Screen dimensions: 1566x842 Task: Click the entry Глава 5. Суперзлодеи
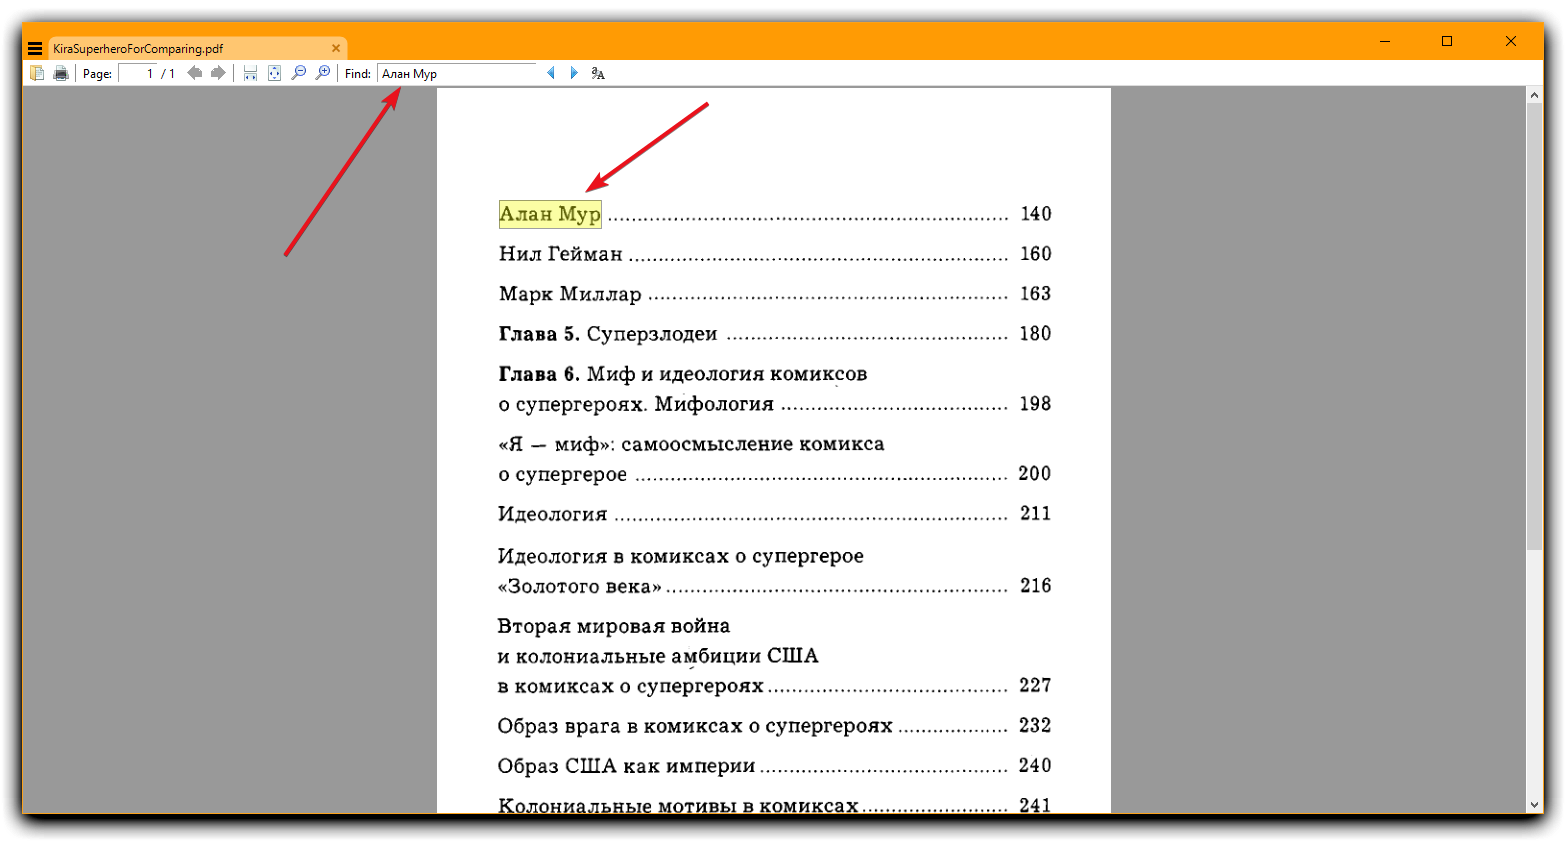point(608,334)
